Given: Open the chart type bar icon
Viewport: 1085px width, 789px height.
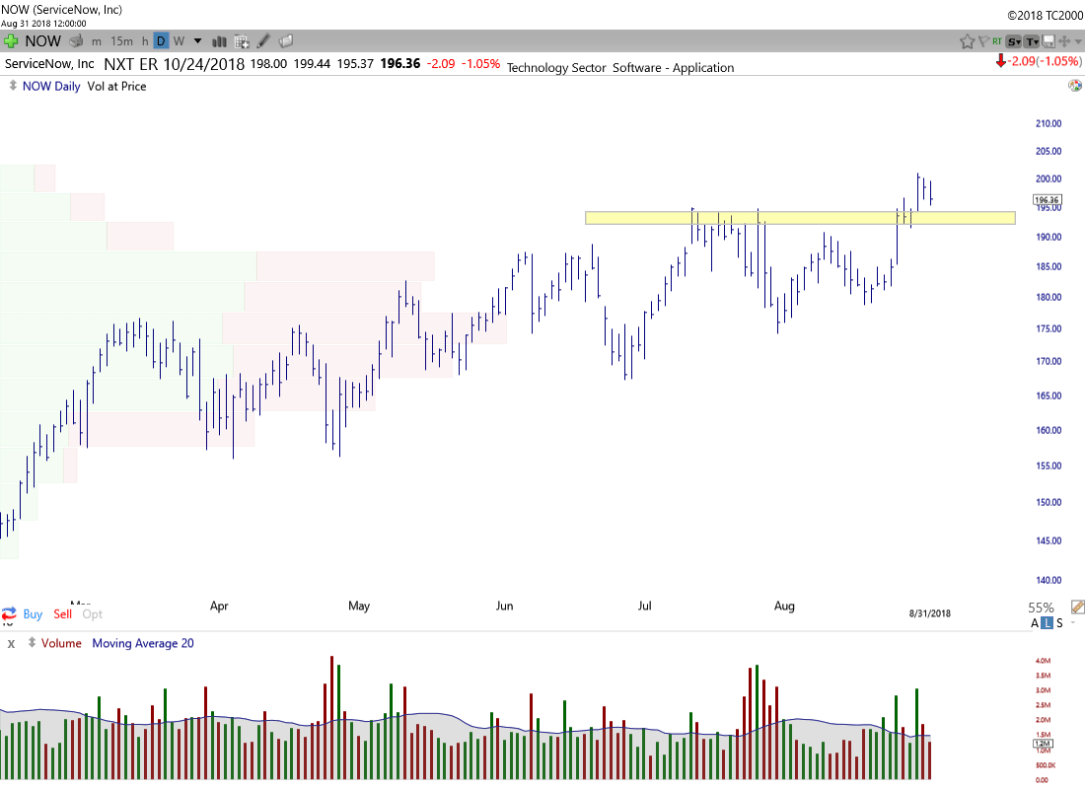Looking at the screenshot, I should tap(219, 41).
